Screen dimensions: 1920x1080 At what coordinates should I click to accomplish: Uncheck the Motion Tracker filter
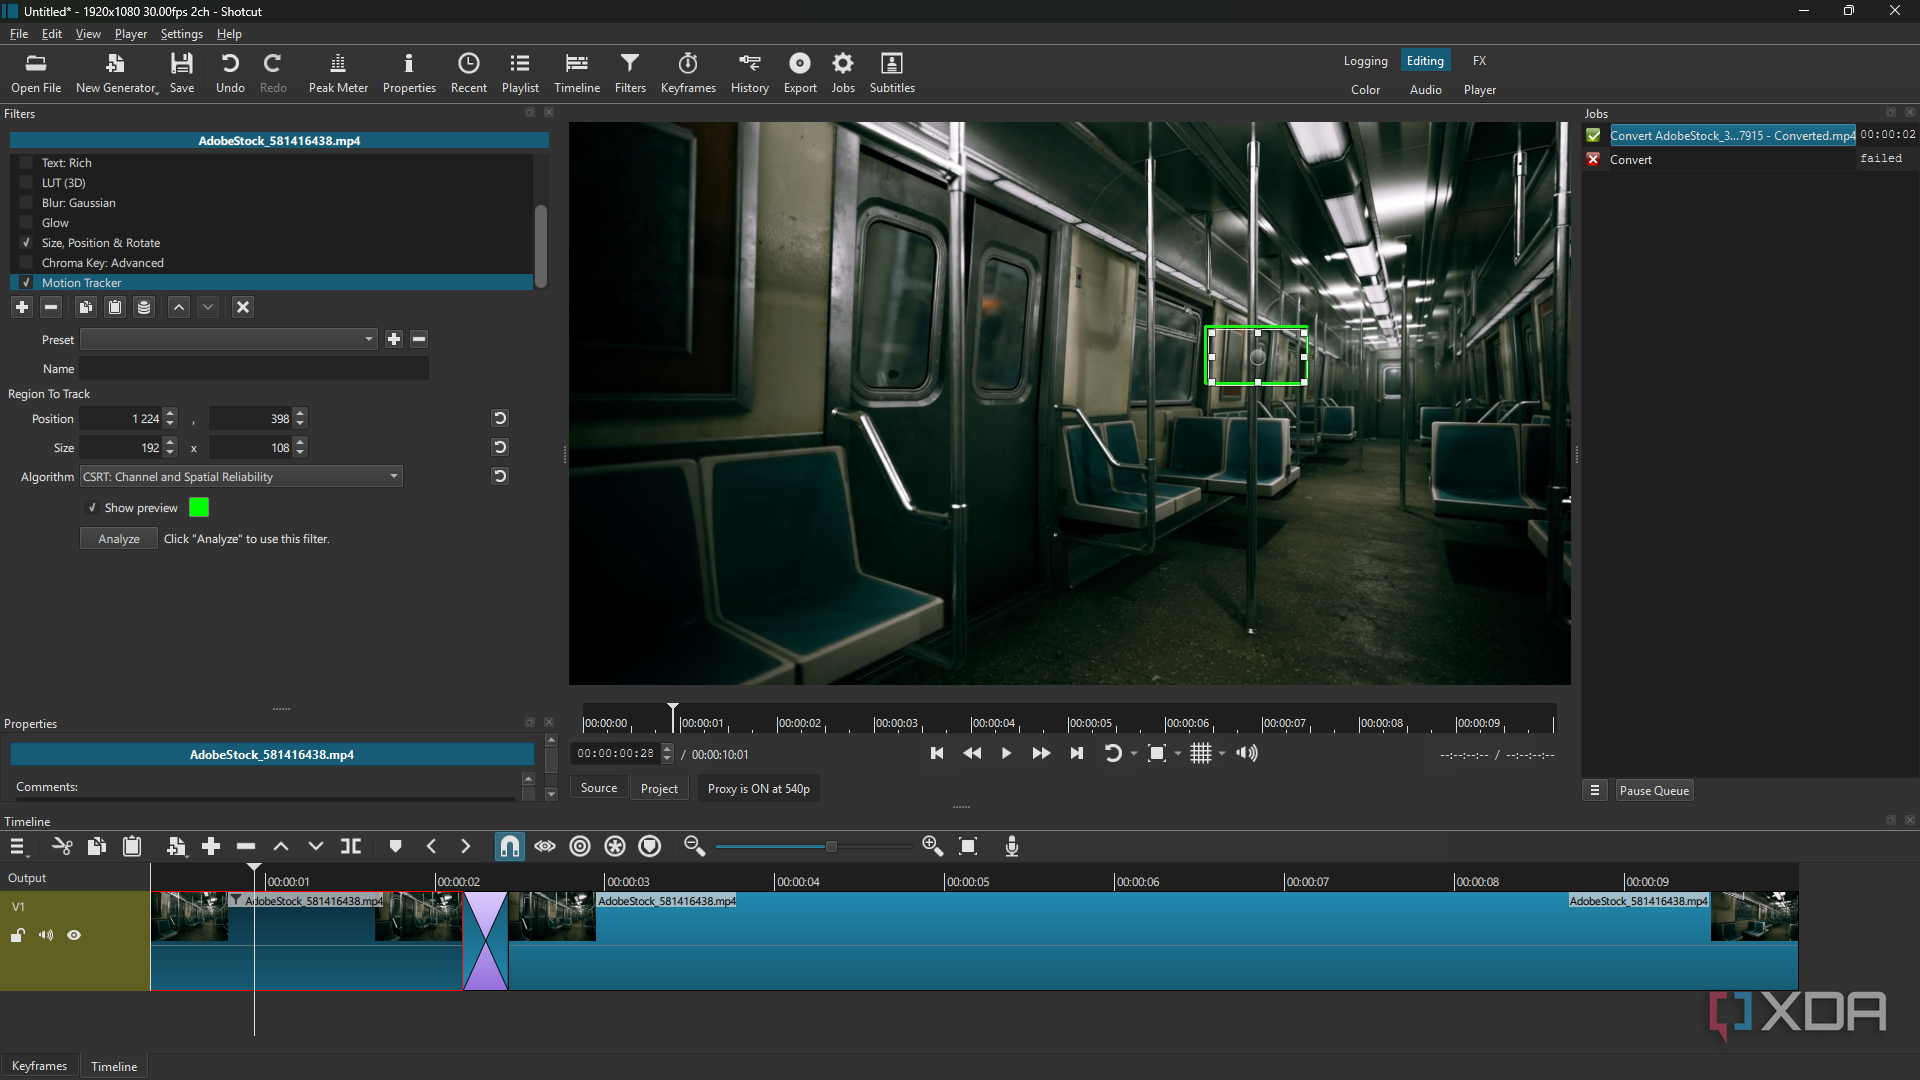pyautogui.click(x=27, y=283)
